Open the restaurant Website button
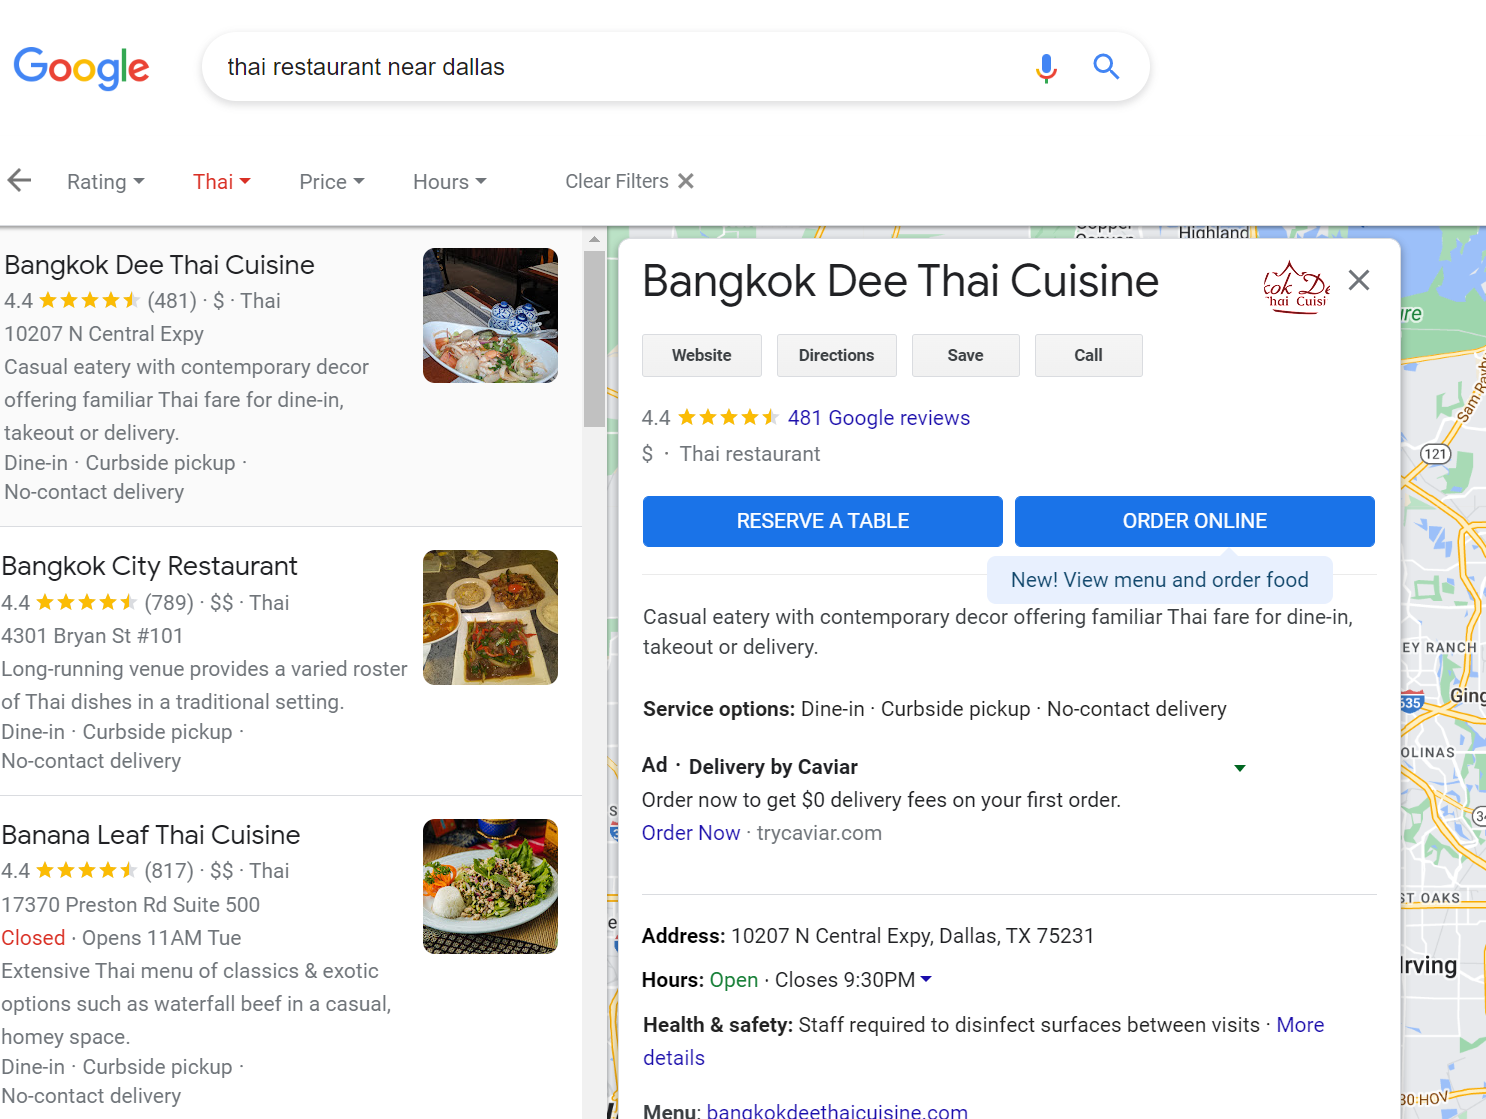Viewport: 1486px width, 1119px height. coord(702,355)
